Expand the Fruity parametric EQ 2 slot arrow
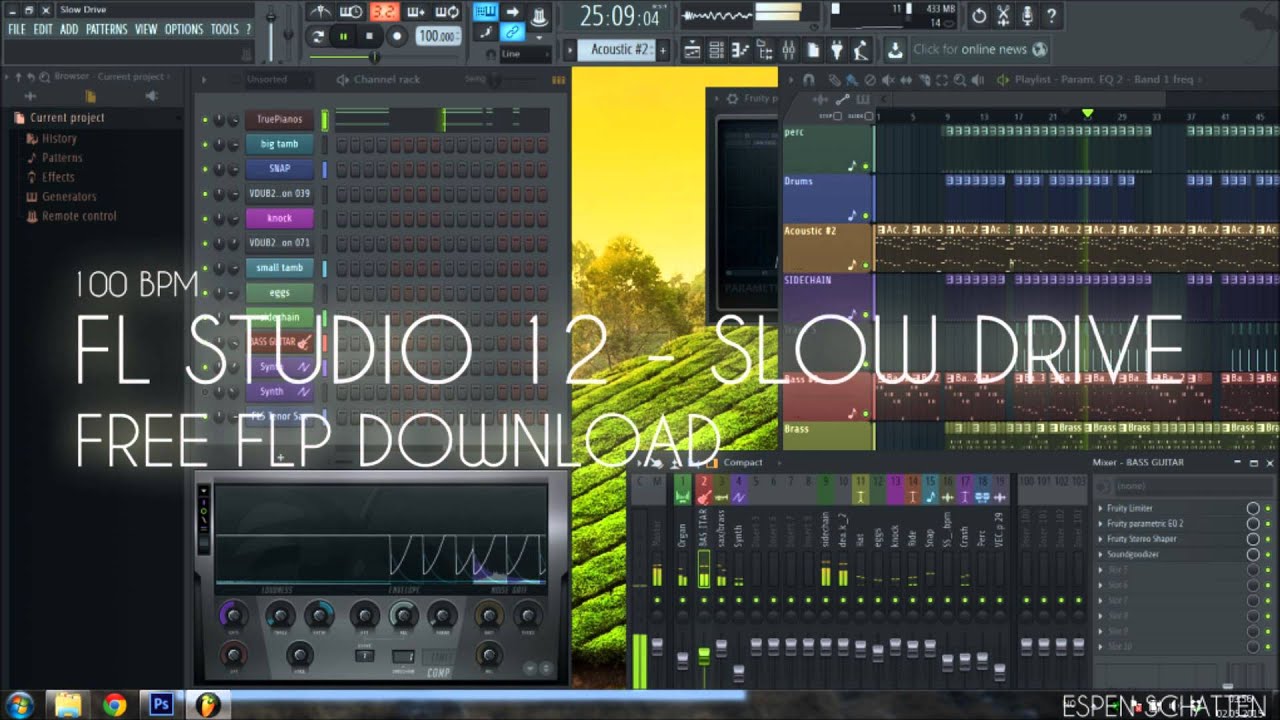 point(1101,524)
